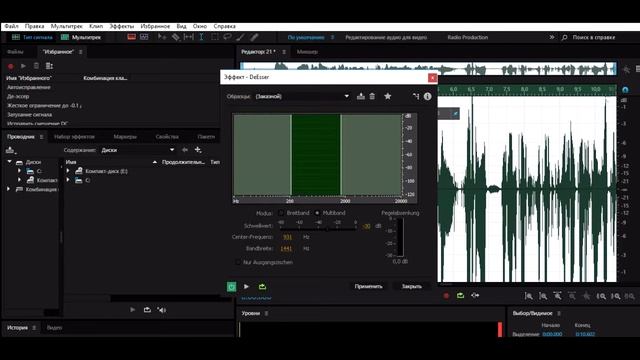
Task: Select the Spot Healing Brush tool
Action: [x=254, y=37]
